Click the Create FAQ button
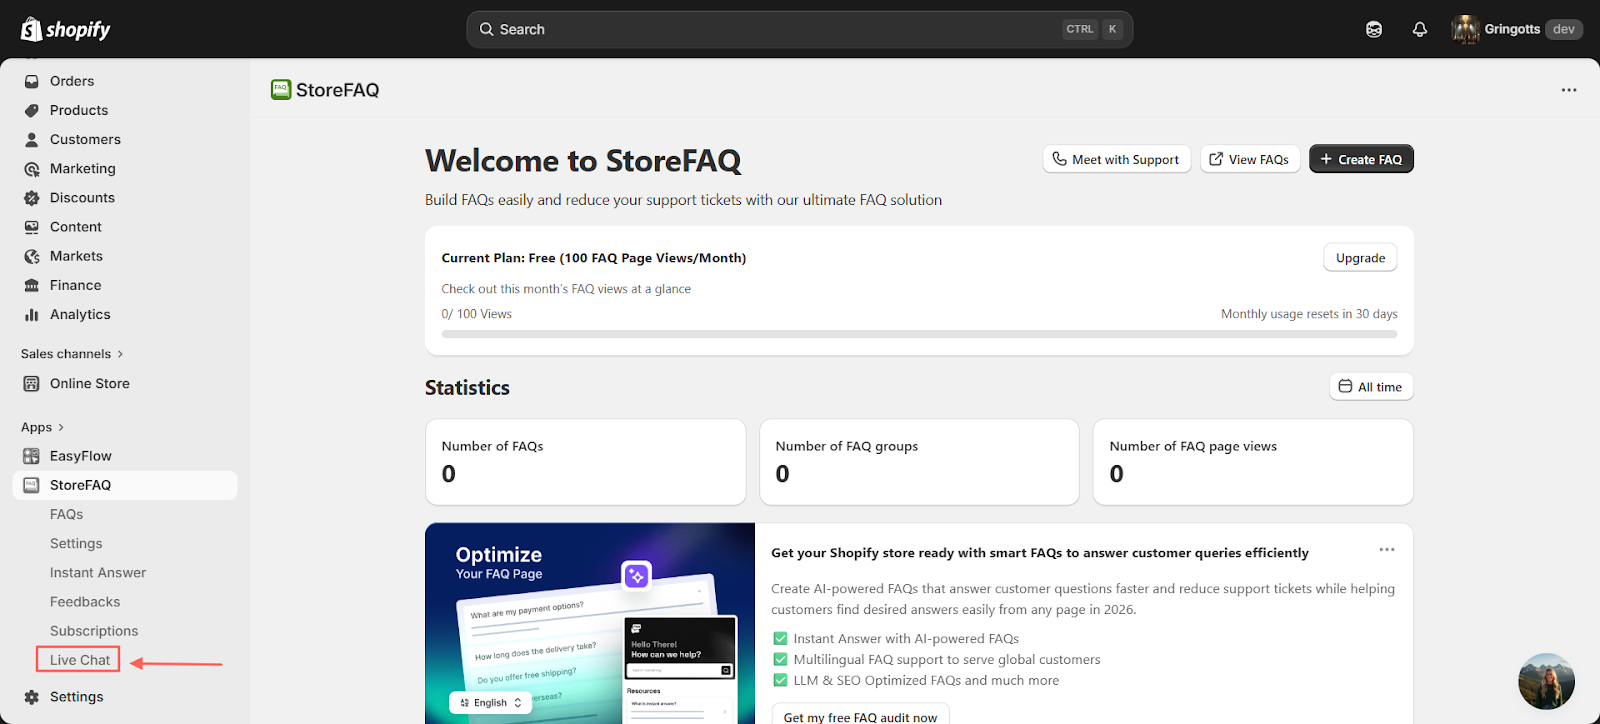The image size is (1600, 724). coord(1361,159)
